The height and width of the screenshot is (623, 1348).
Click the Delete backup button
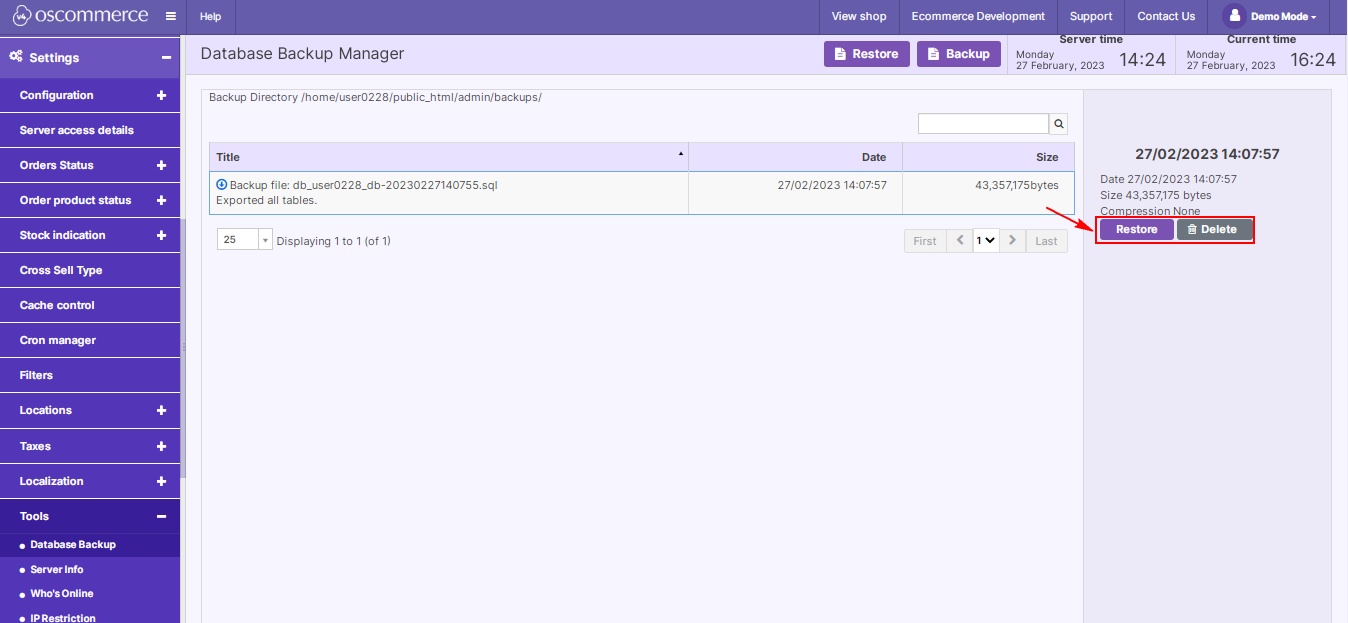(x=1214, y=230)
